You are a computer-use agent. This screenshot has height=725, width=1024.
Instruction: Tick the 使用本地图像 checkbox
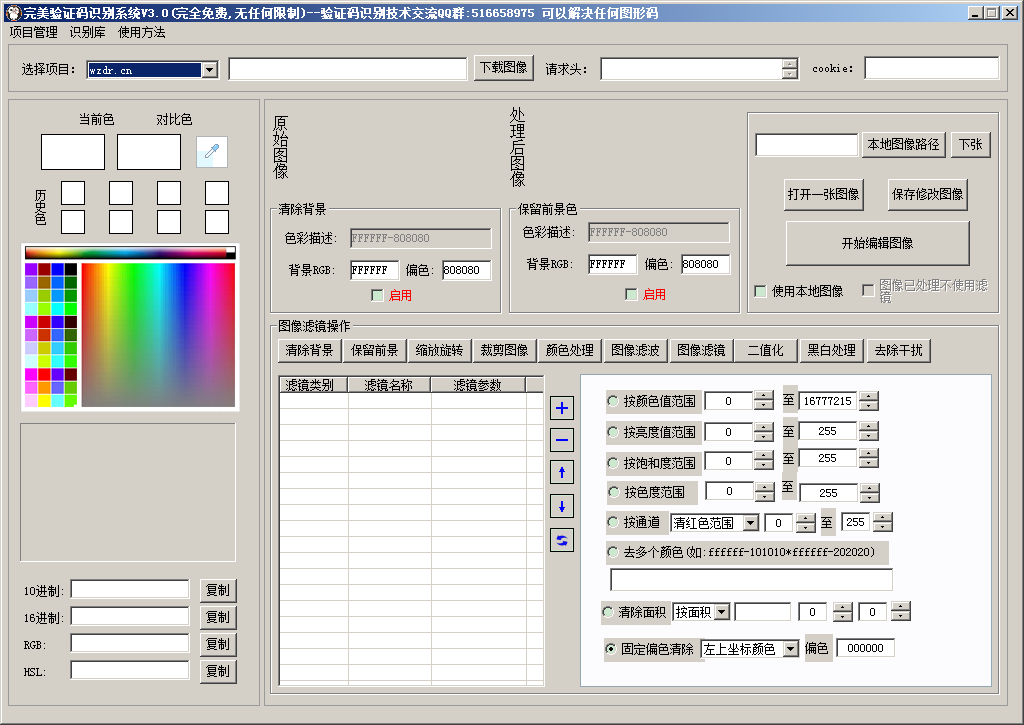760,291
